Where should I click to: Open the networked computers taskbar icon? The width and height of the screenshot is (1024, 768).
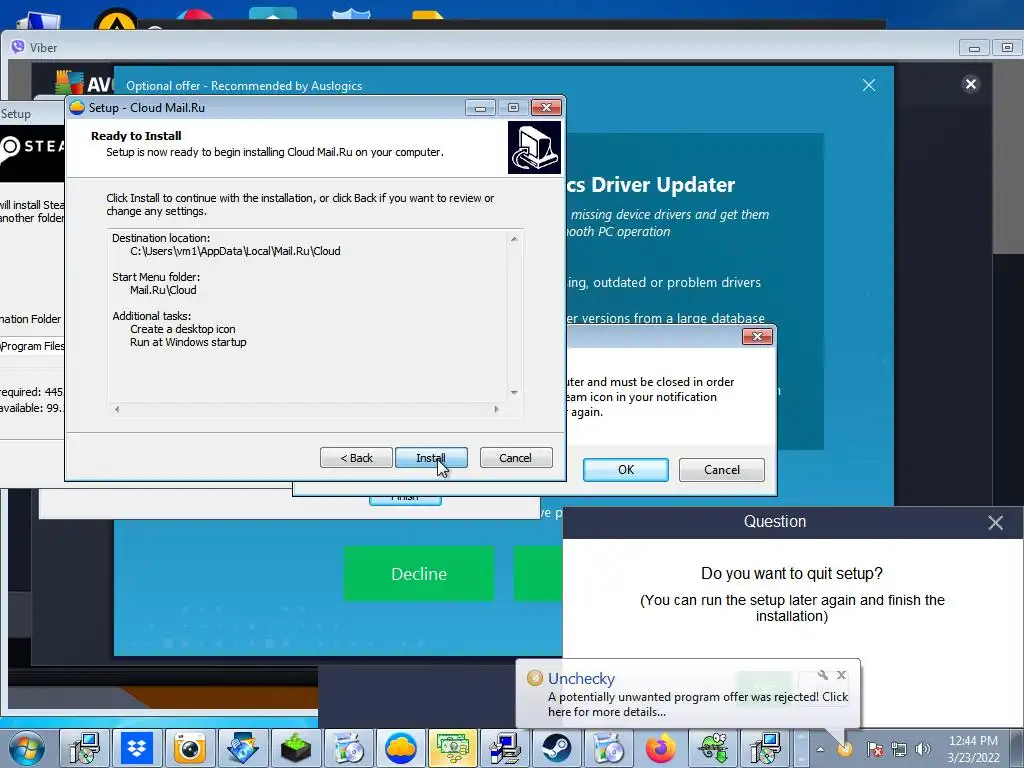505,748
